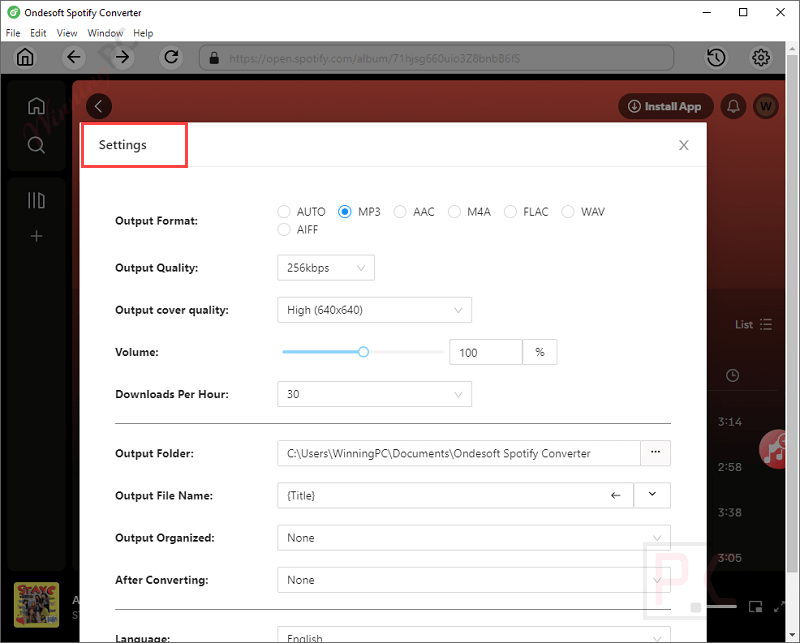The width and height of the screenshot is (800, 643).
Task: Open the Edit menu
Action: pos(38,33)
